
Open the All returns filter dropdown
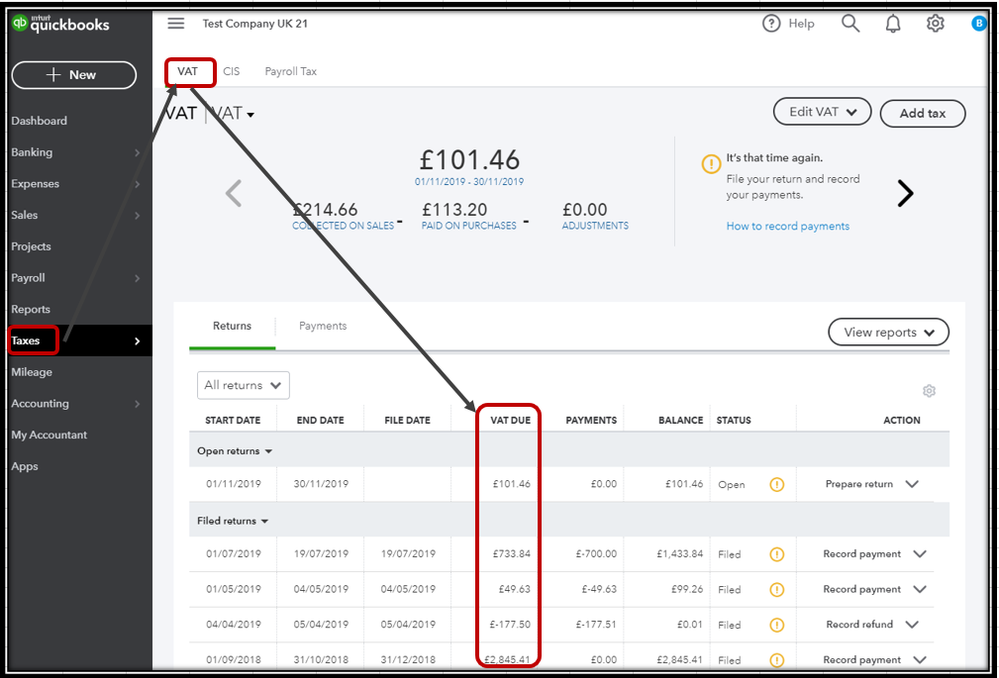pyautogui.click(x=243, y=386)
